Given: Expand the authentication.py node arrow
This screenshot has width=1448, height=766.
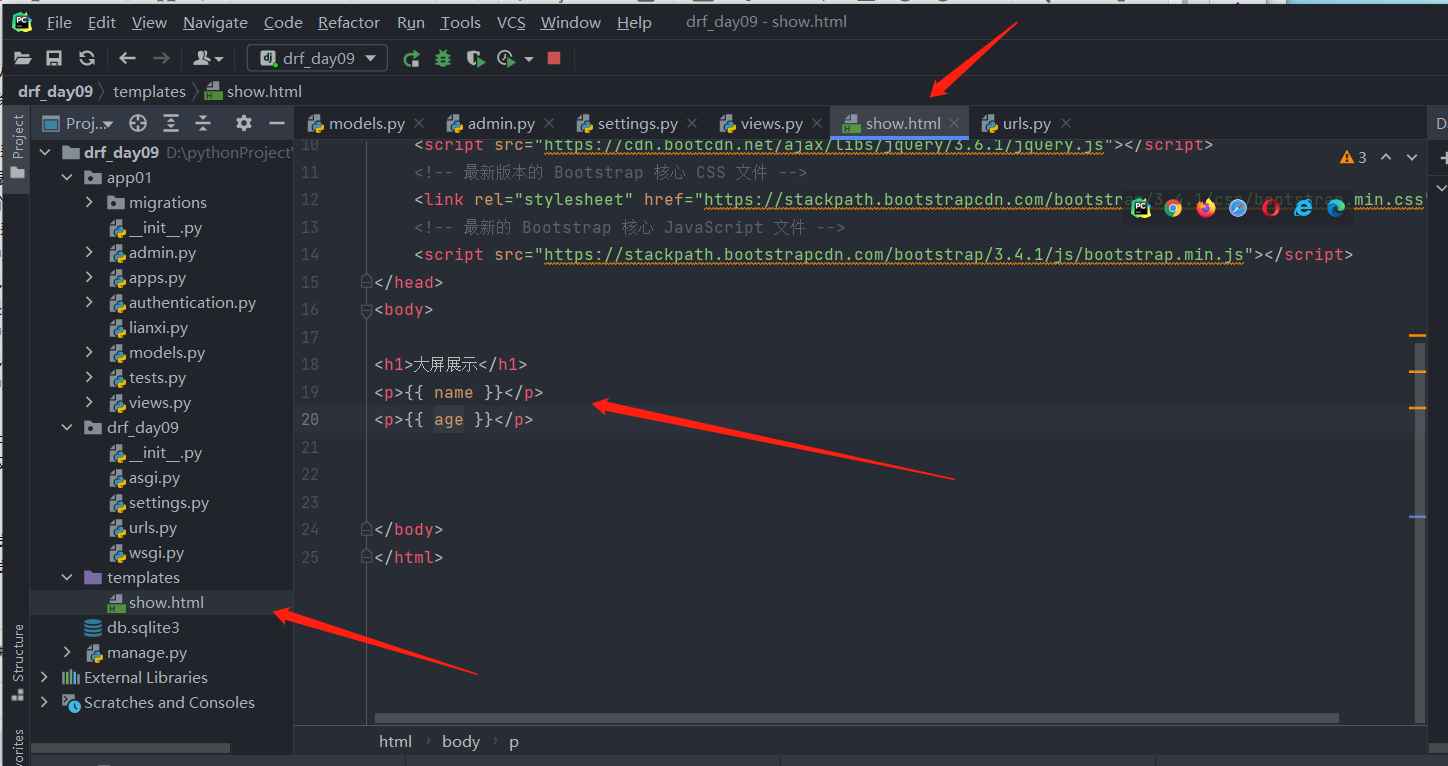Looking at the screenshot, I should [89, 303].
